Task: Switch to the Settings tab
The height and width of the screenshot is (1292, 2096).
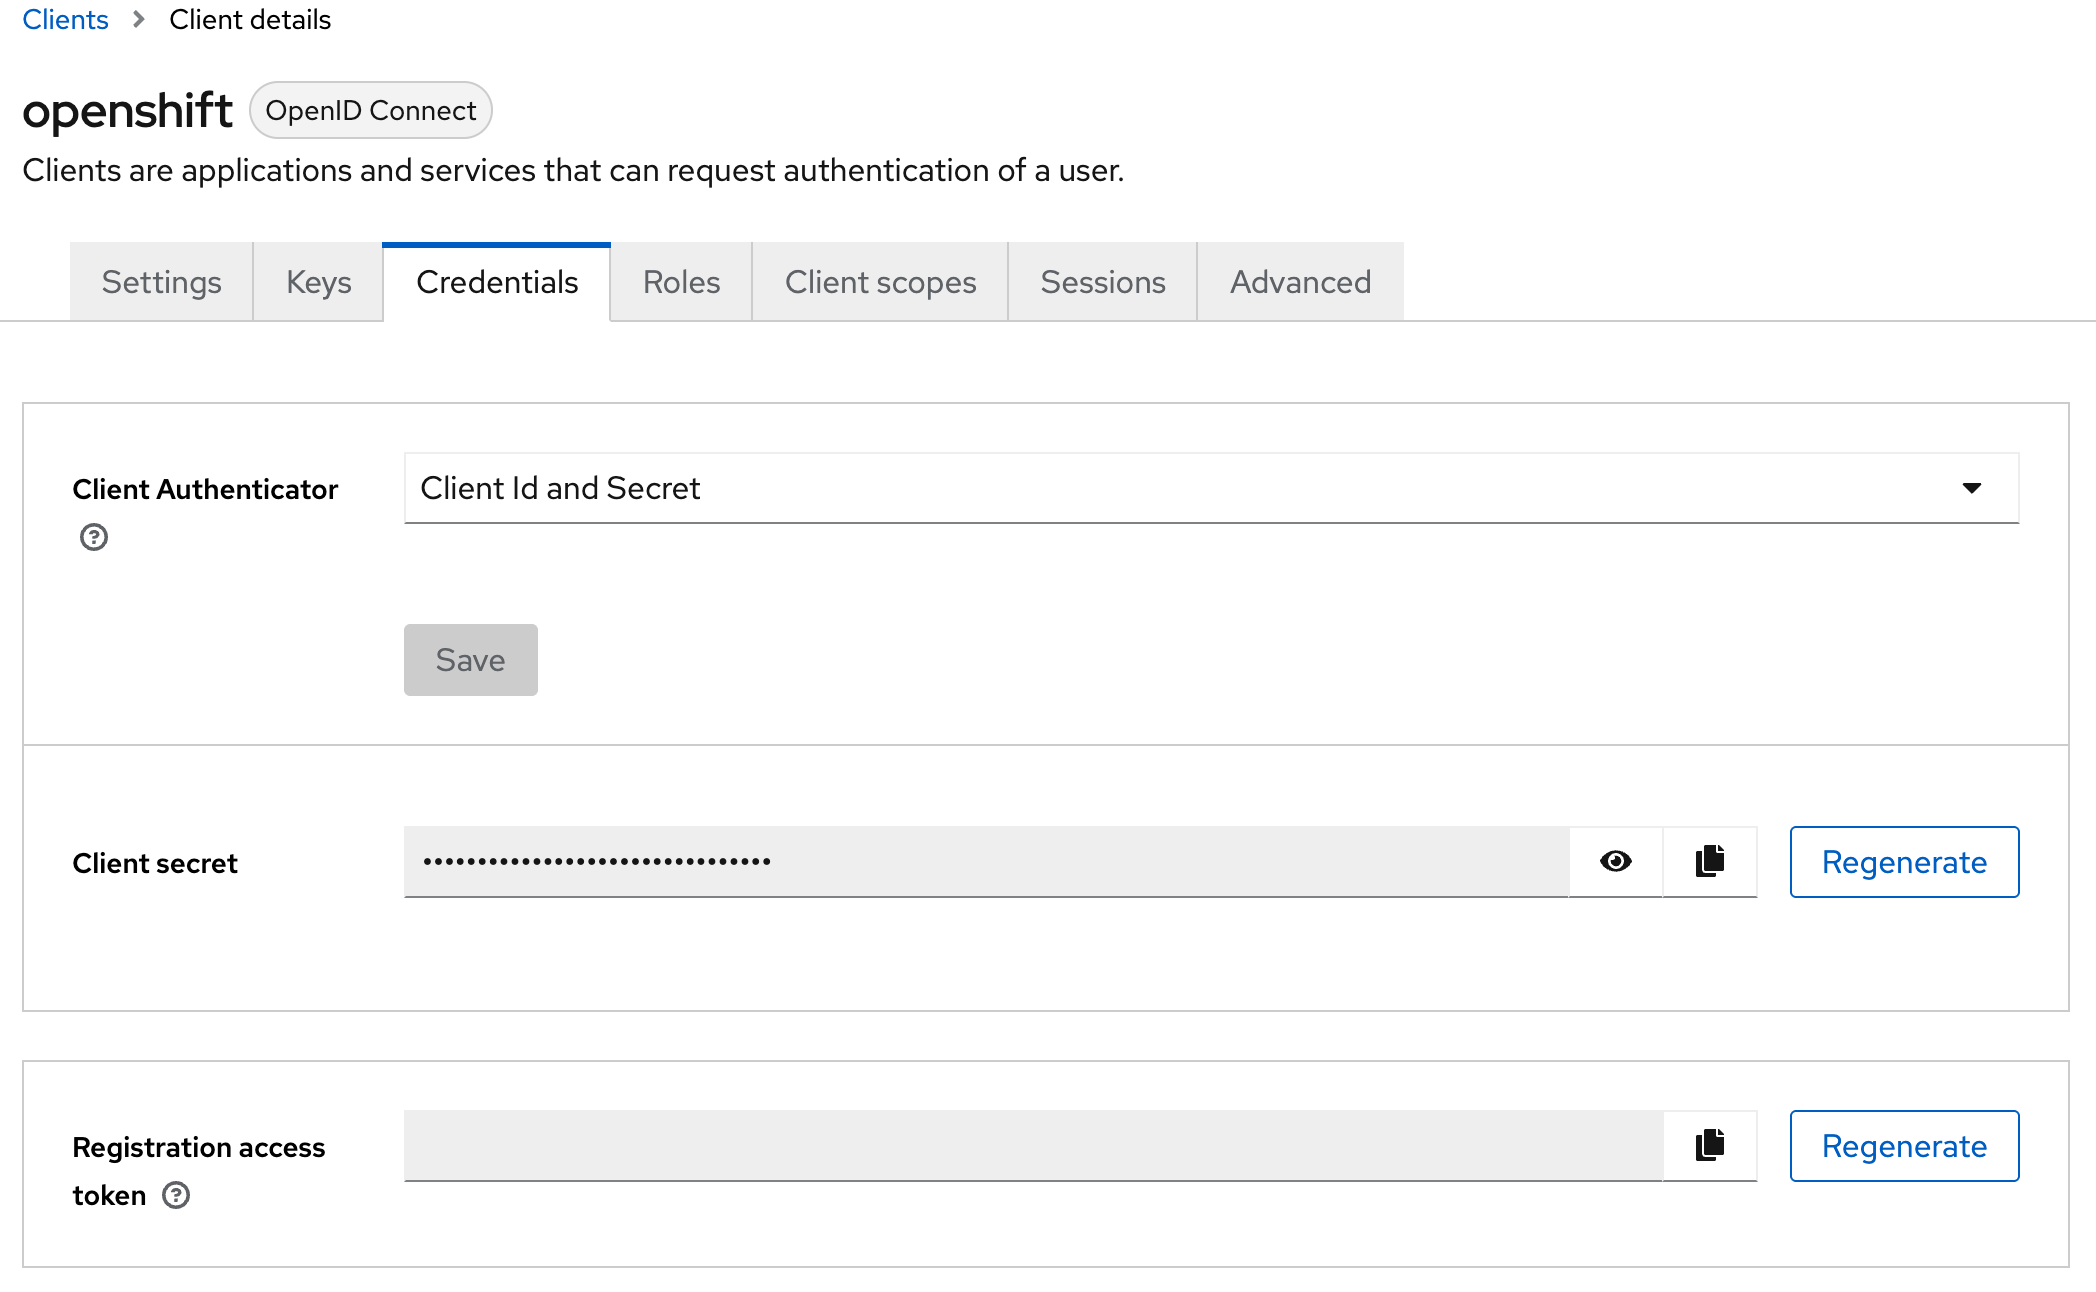Action: pyautogui.click(x=161, y=282)
